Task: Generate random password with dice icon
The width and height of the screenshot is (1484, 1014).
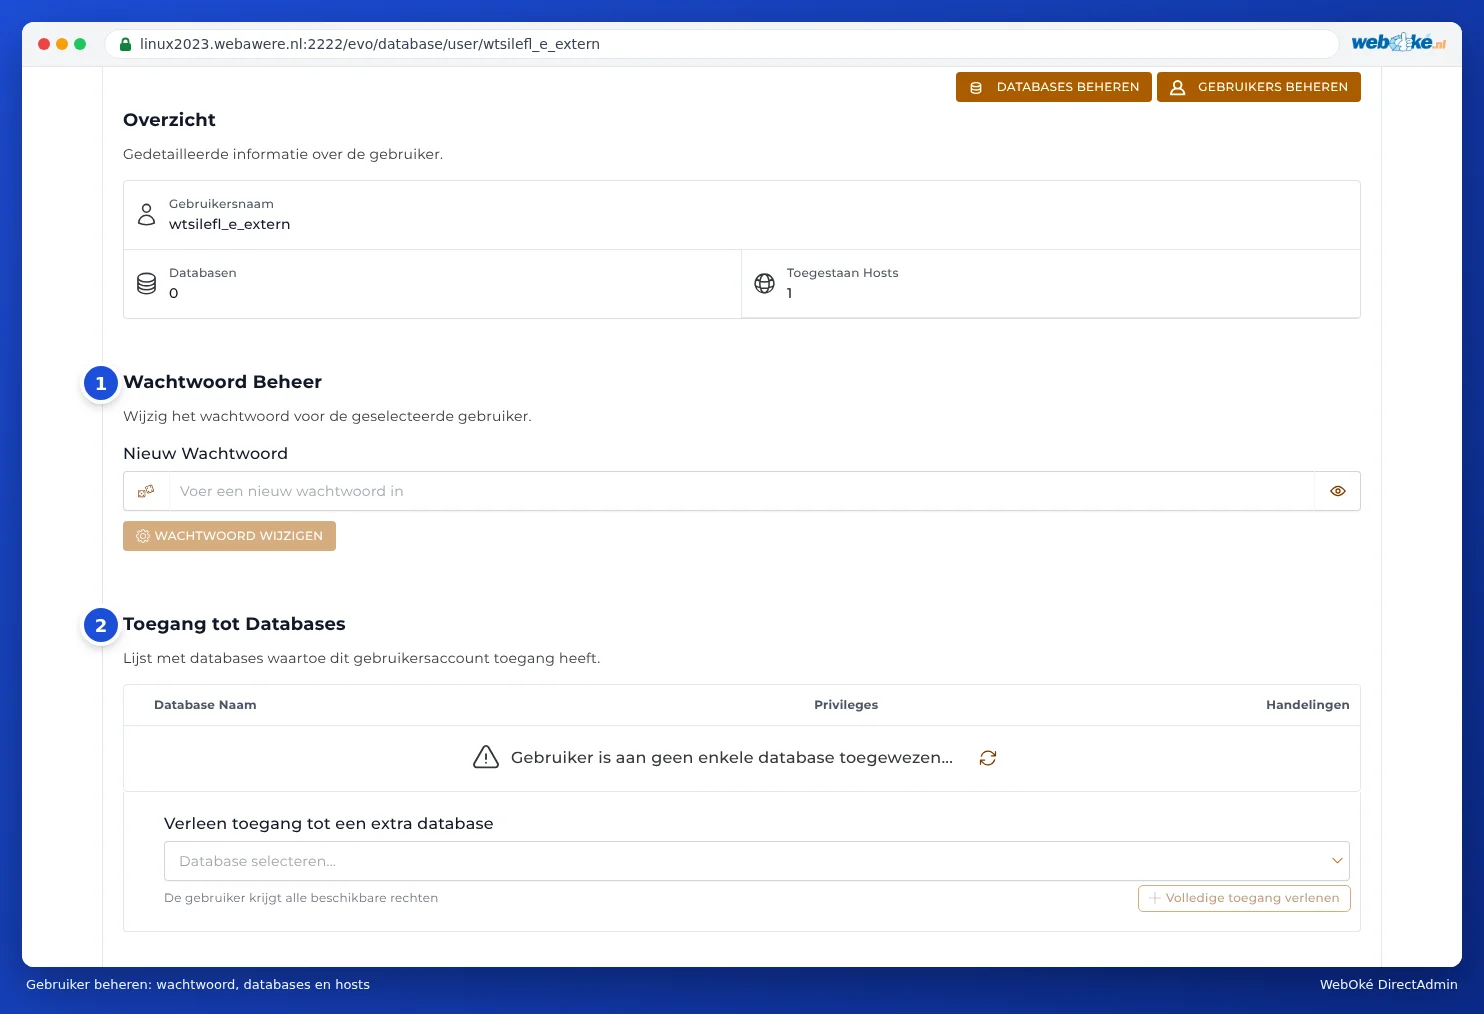Action: 146,491
